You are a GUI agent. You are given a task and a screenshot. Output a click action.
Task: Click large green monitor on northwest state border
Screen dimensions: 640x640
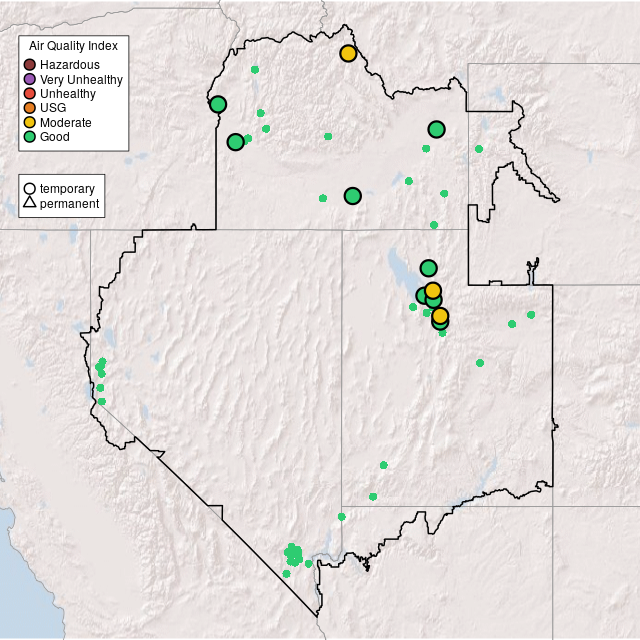pyautogui.click(x=218, y=104)
